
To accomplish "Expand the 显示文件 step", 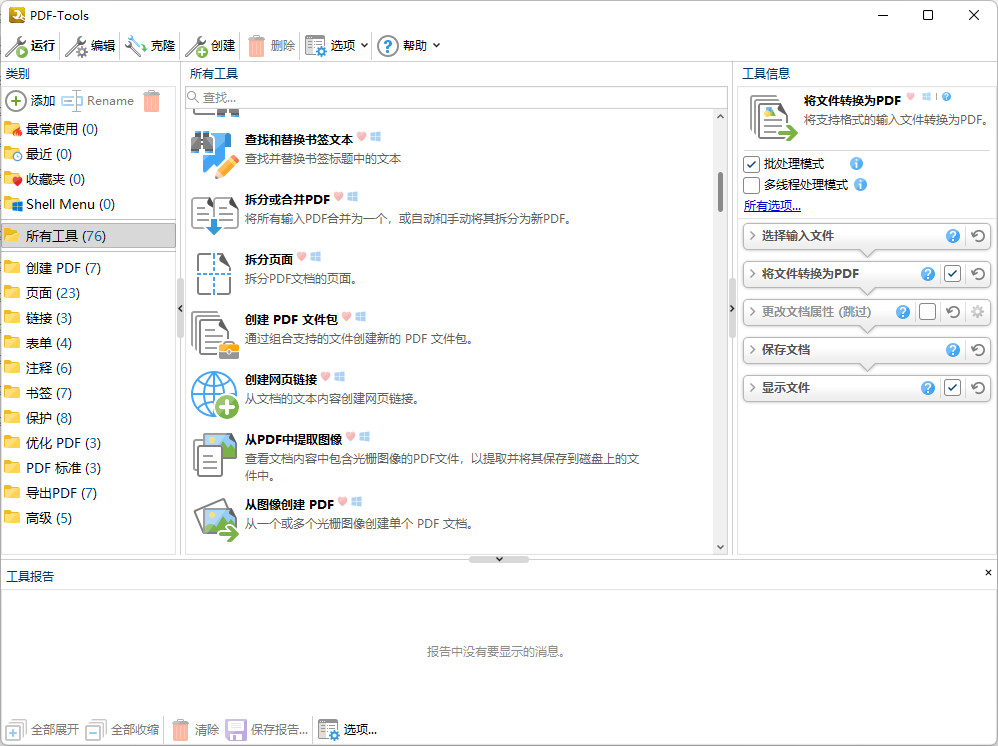I will pos(752,388).
